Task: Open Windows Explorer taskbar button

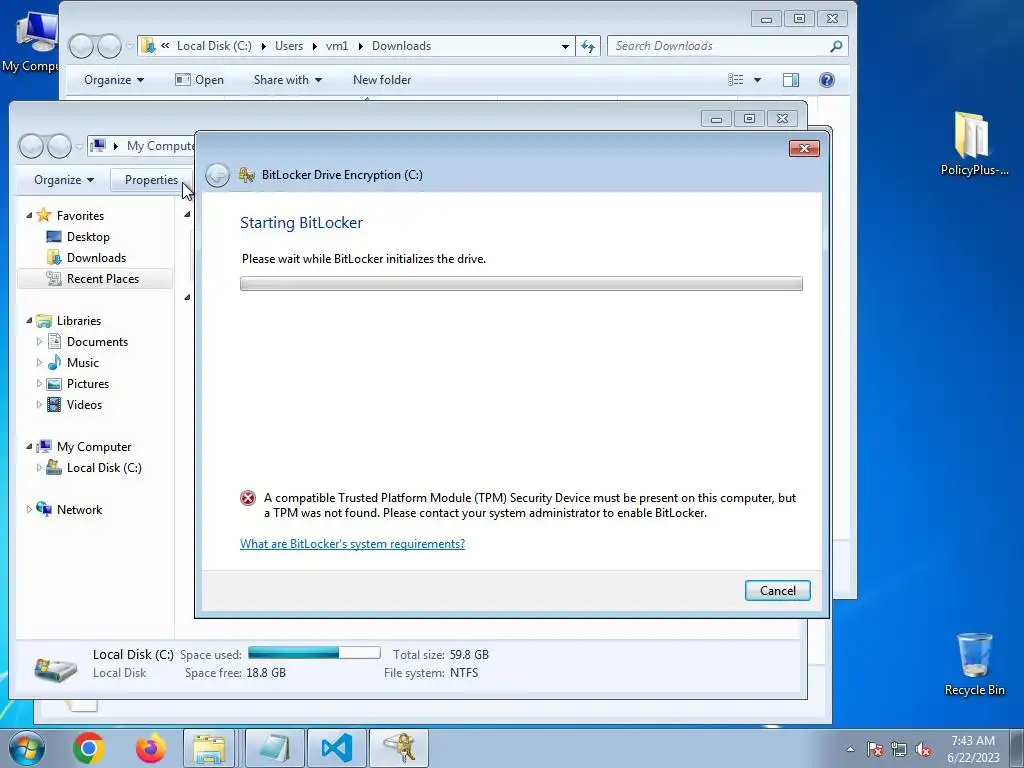Action: click(209, 748)
